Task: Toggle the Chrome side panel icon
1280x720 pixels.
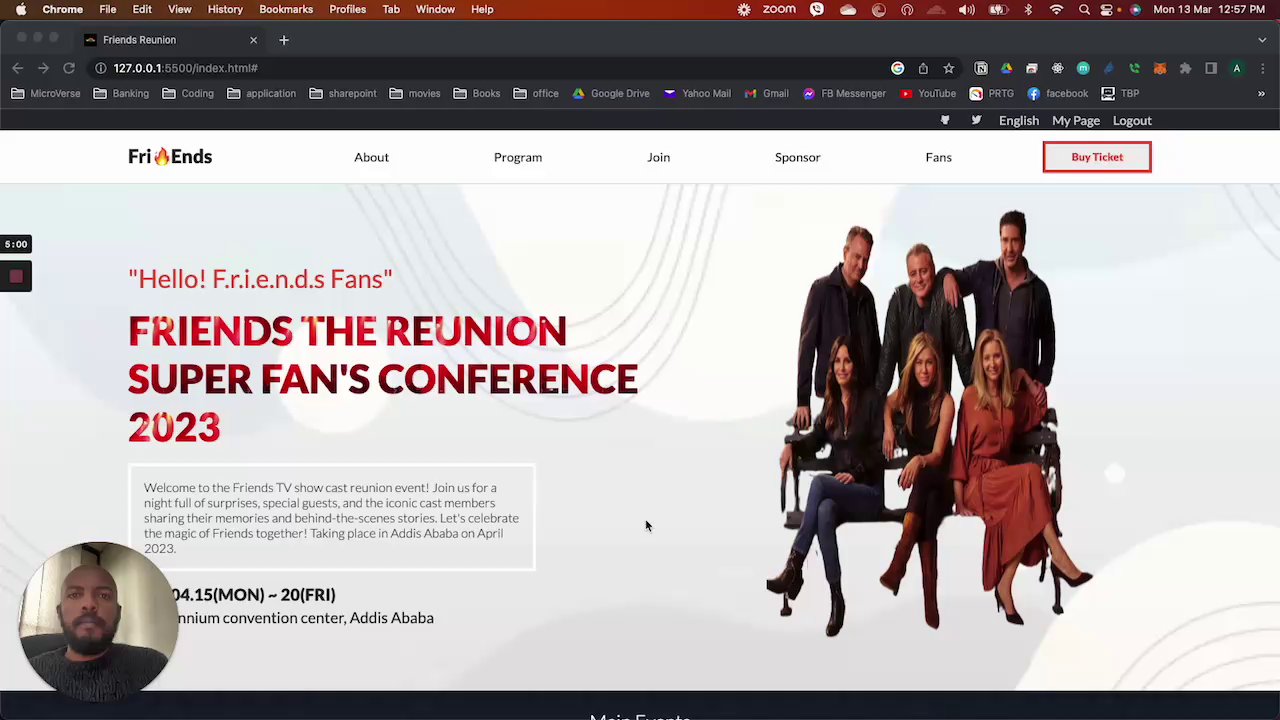Action: [1211, 68]
